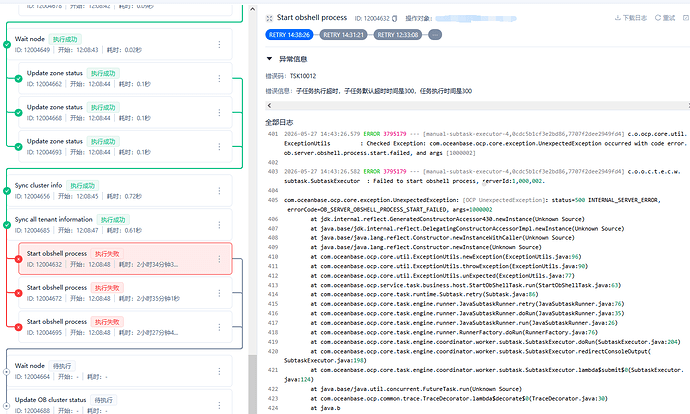
Task: Click the green success icon of Update zone status 12004668
Action: coord(18,113)
